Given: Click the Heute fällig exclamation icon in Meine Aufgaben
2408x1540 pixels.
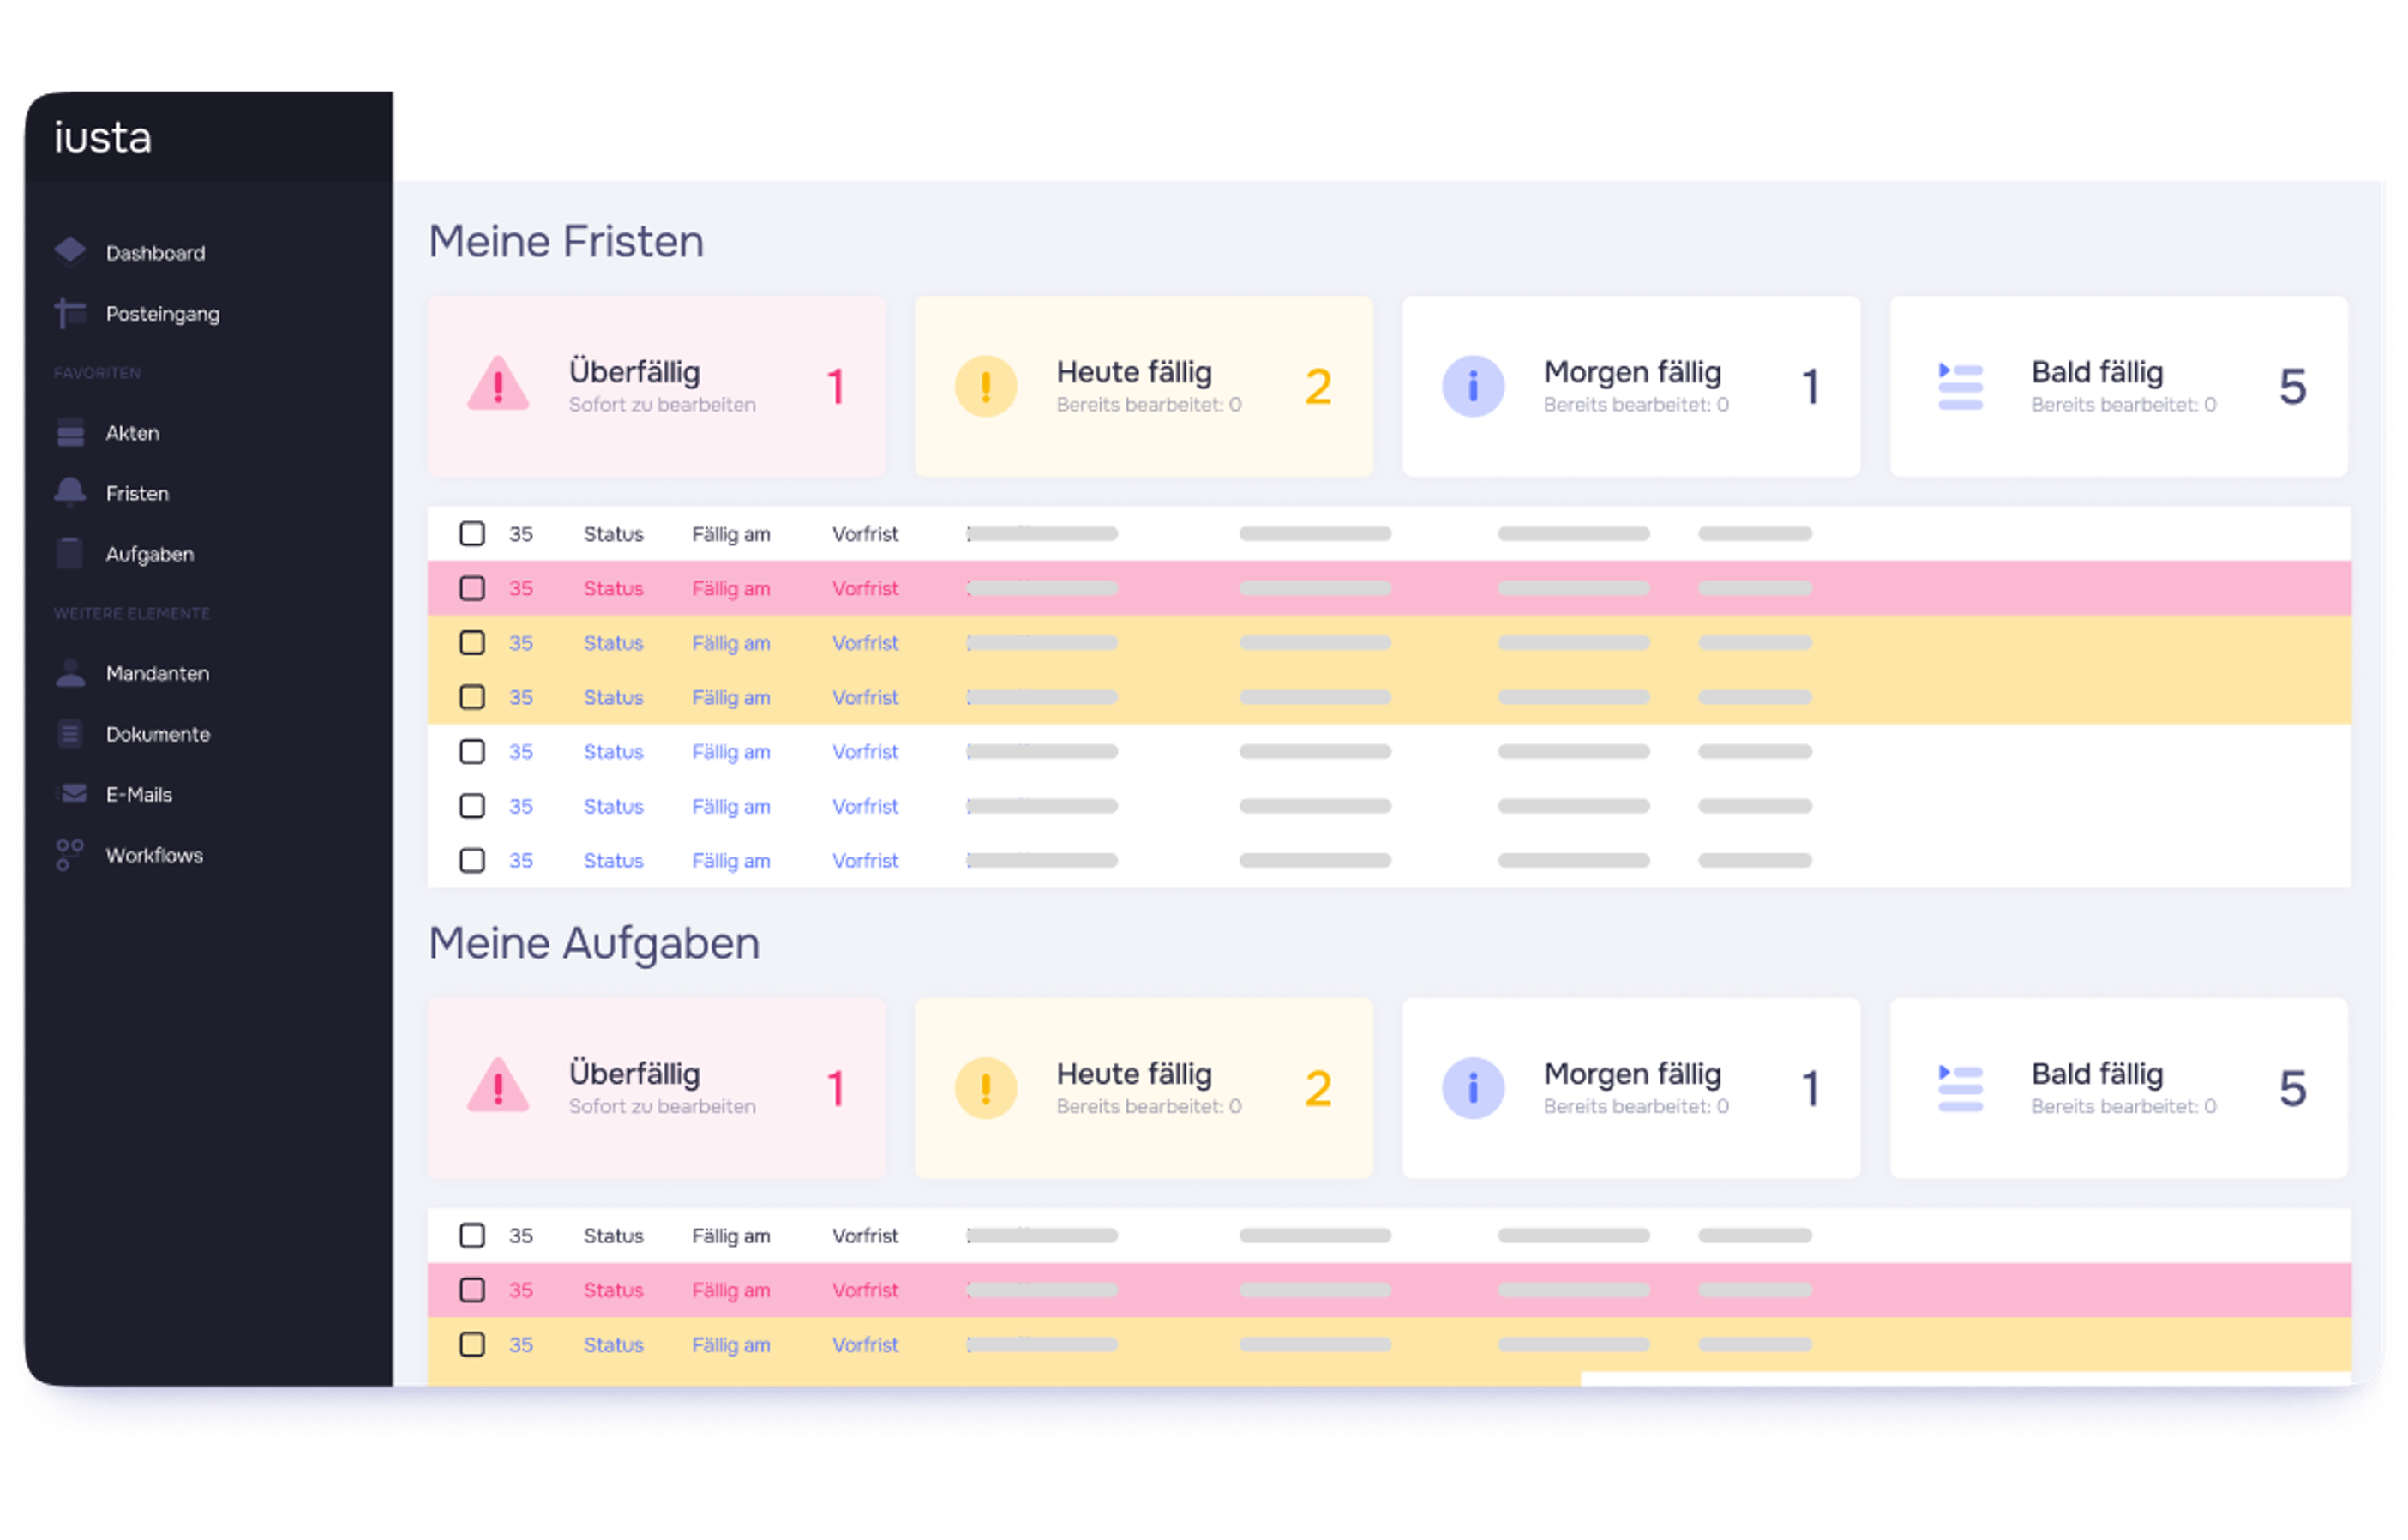Looking at the screenshot, I should pos(986,1088).
